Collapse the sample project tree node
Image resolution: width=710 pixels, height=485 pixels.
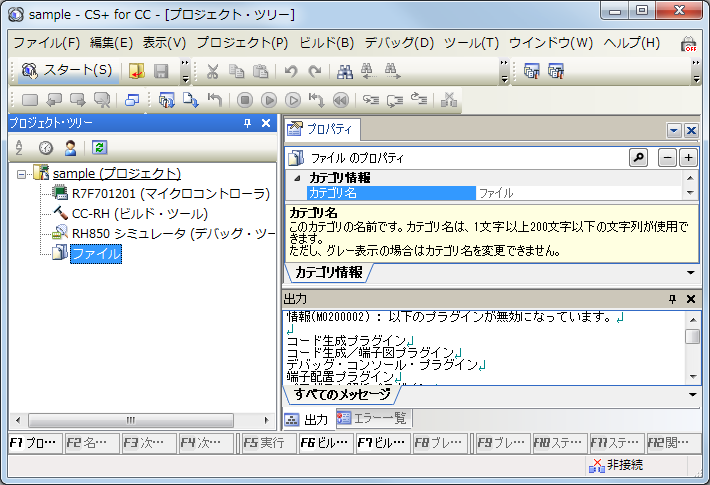click(x=21, y=174)
